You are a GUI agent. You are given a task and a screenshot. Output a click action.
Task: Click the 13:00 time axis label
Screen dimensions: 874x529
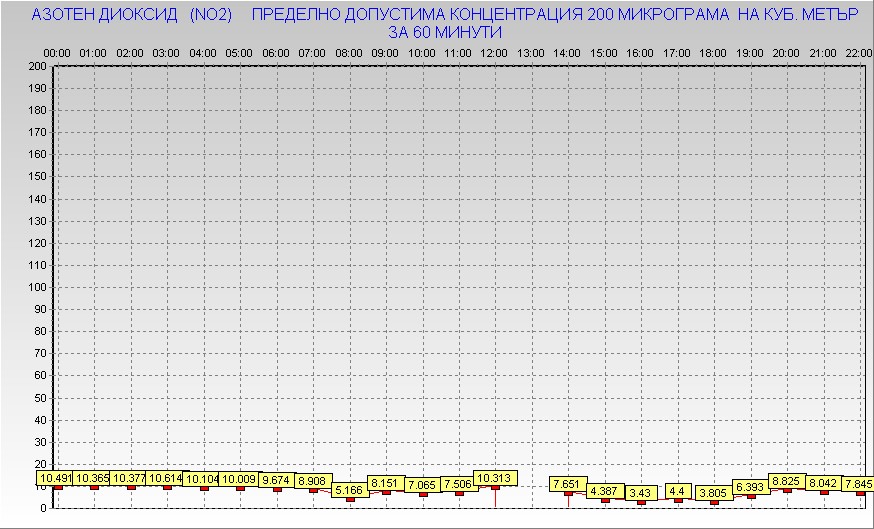(x=531, y=52)
